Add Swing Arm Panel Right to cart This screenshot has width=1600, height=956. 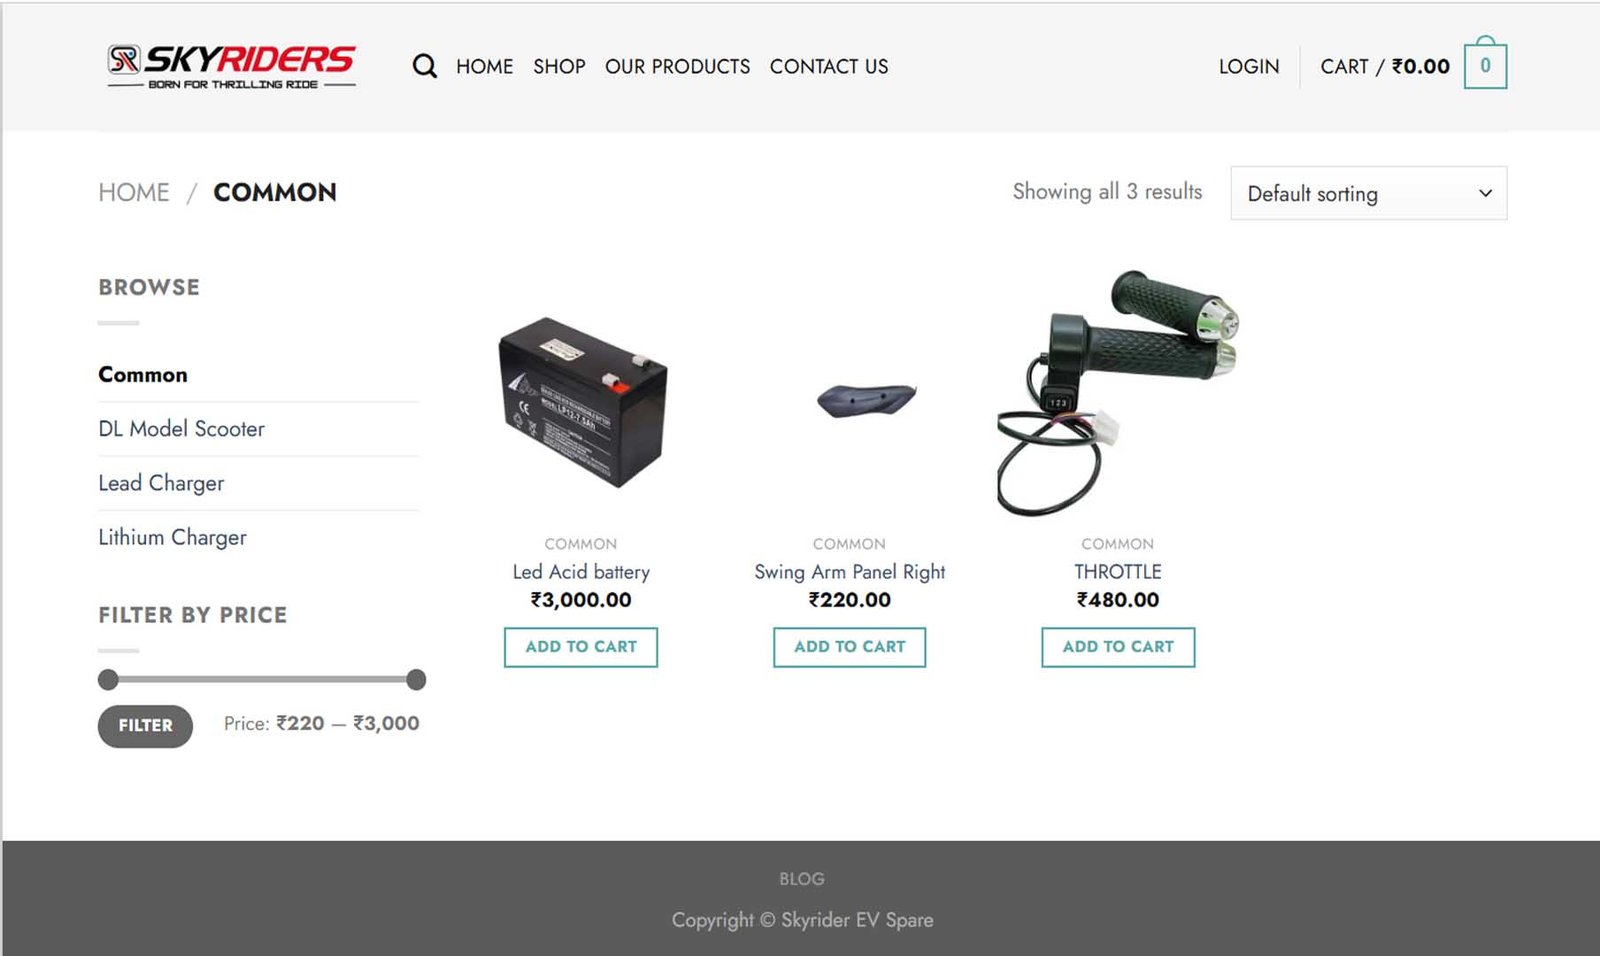point(849,647)
